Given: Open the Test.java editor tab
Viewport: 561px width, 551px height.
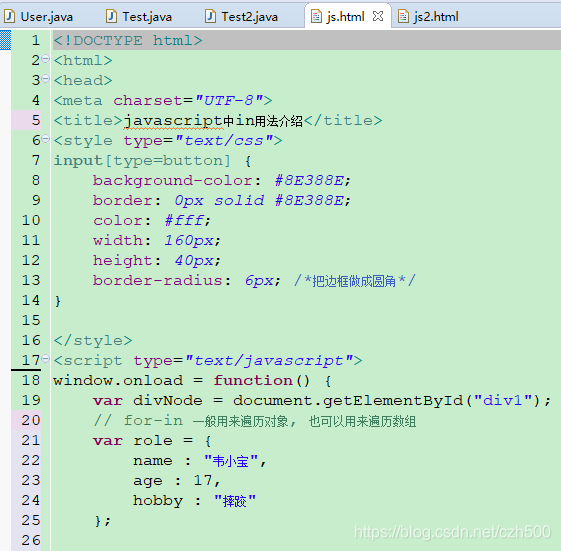Looking at the screenshot, I should tap(147, 16).
